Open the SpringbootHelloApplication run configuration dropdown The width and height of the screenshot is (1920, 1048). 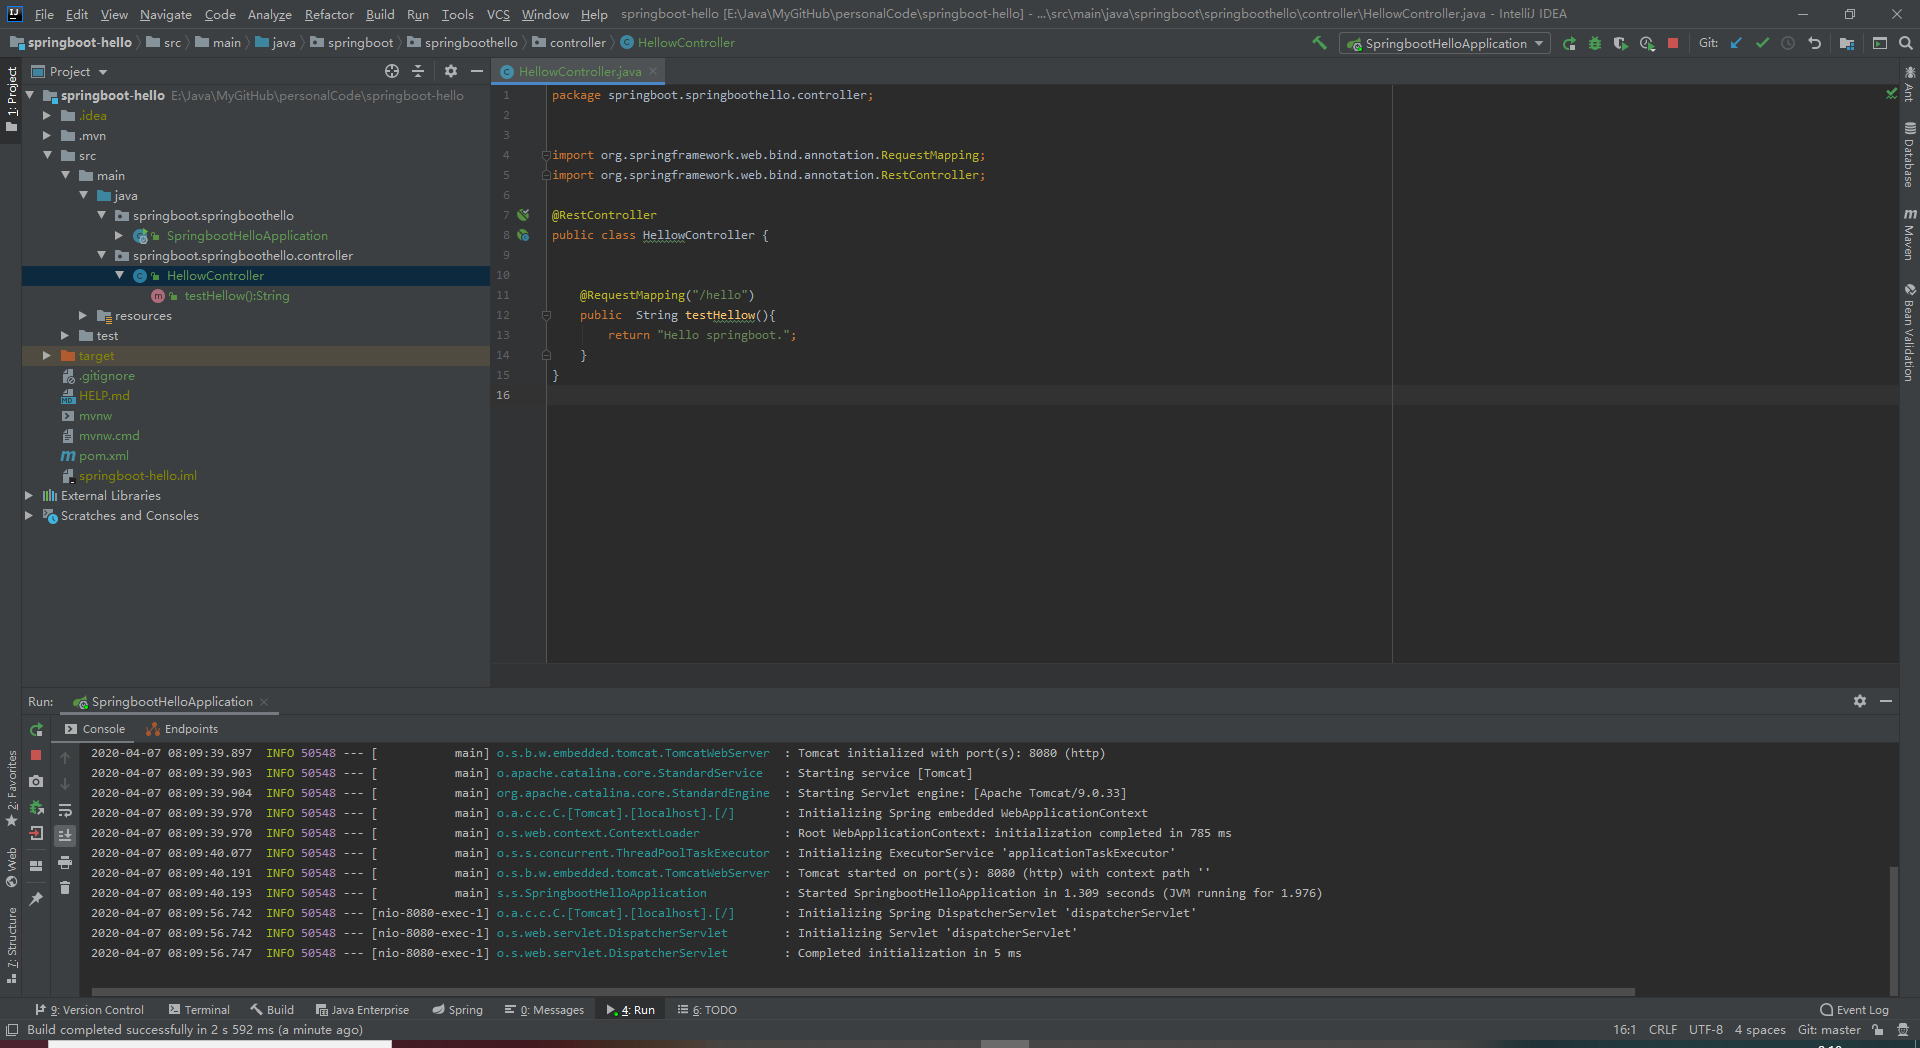coord(1445,43)
